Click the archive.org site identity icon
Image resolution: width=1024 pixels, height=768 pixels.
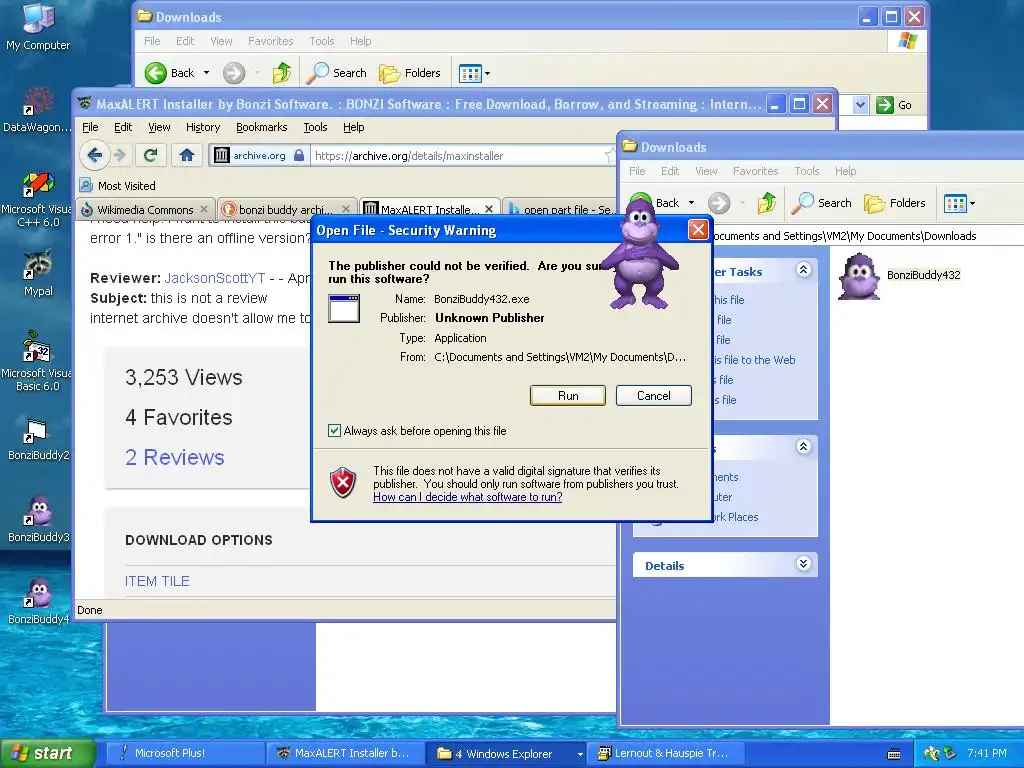222,155
